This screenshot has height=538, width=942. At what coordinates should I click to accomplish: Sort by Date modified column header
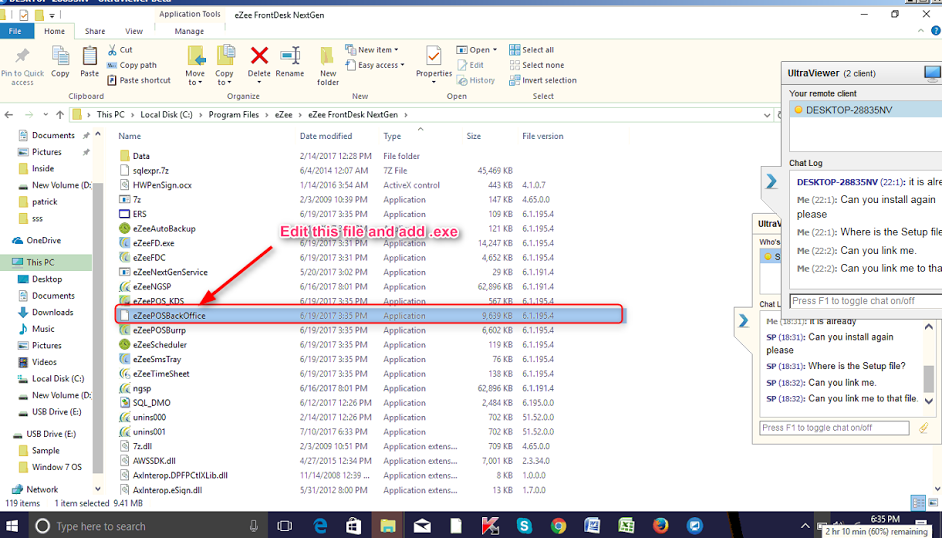coord(326,136)
